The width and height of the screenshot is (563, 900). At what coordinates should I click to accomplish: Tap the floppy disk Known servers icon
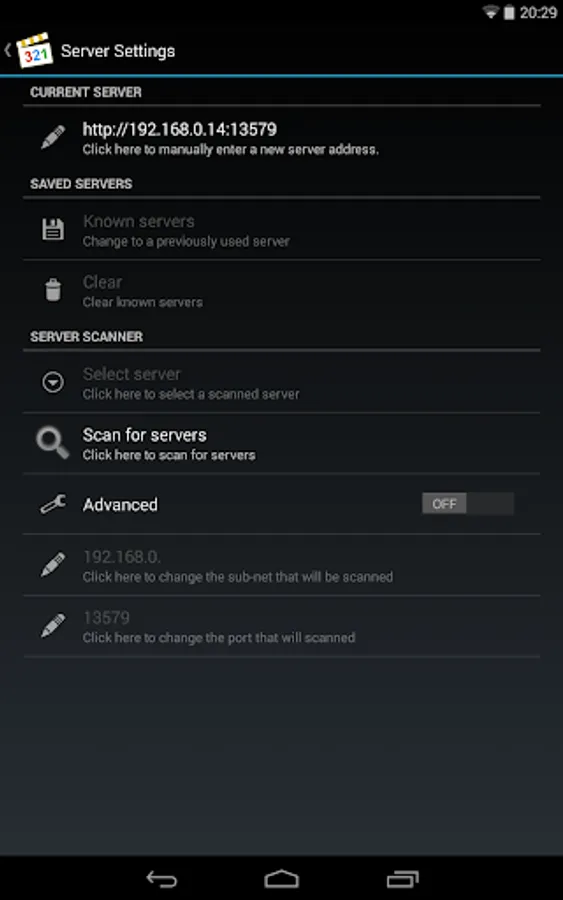[x=53, y=229]
